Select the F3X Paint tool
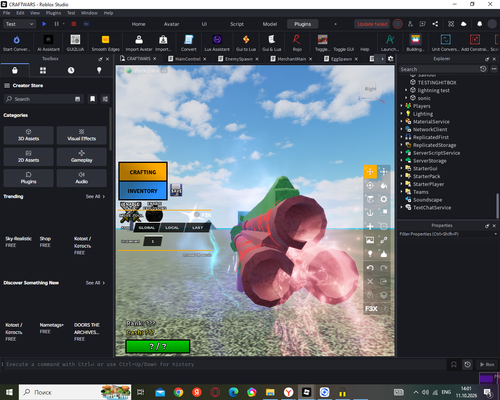Viewport: 500px width, 400px height. (x=384, y=185)
